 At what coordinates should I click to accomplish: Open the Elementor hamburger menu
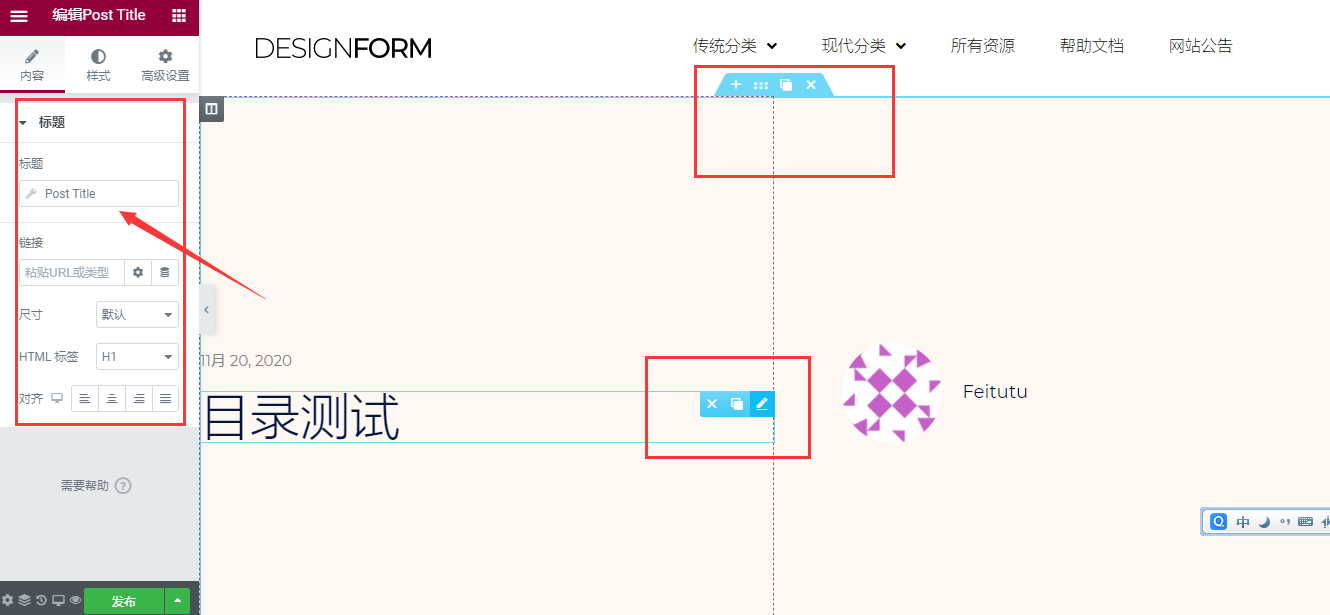[x=19, y=16]
